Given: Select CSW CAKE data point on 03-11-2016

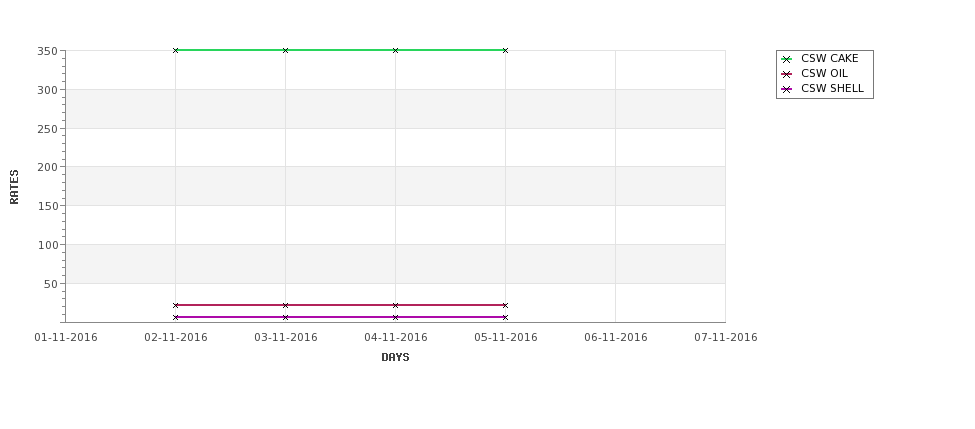Looking at the screenshot, I should (x=285, y=50).
